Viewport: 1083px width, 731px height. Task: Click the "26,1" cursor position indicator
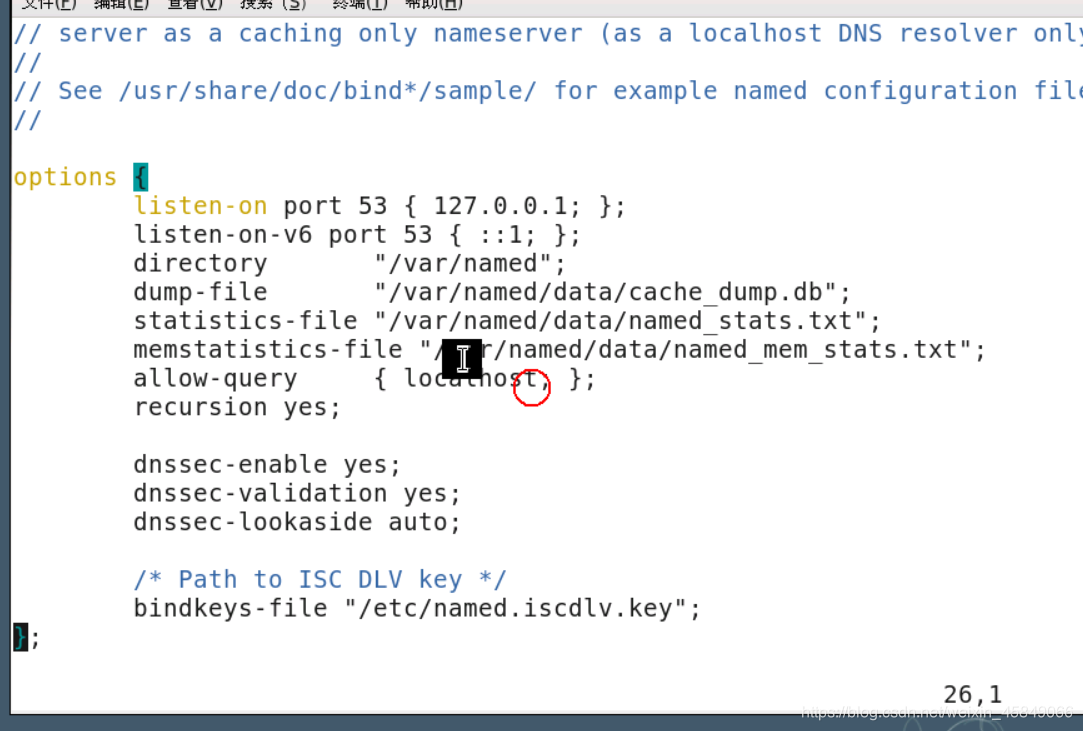tap(972, 694)
